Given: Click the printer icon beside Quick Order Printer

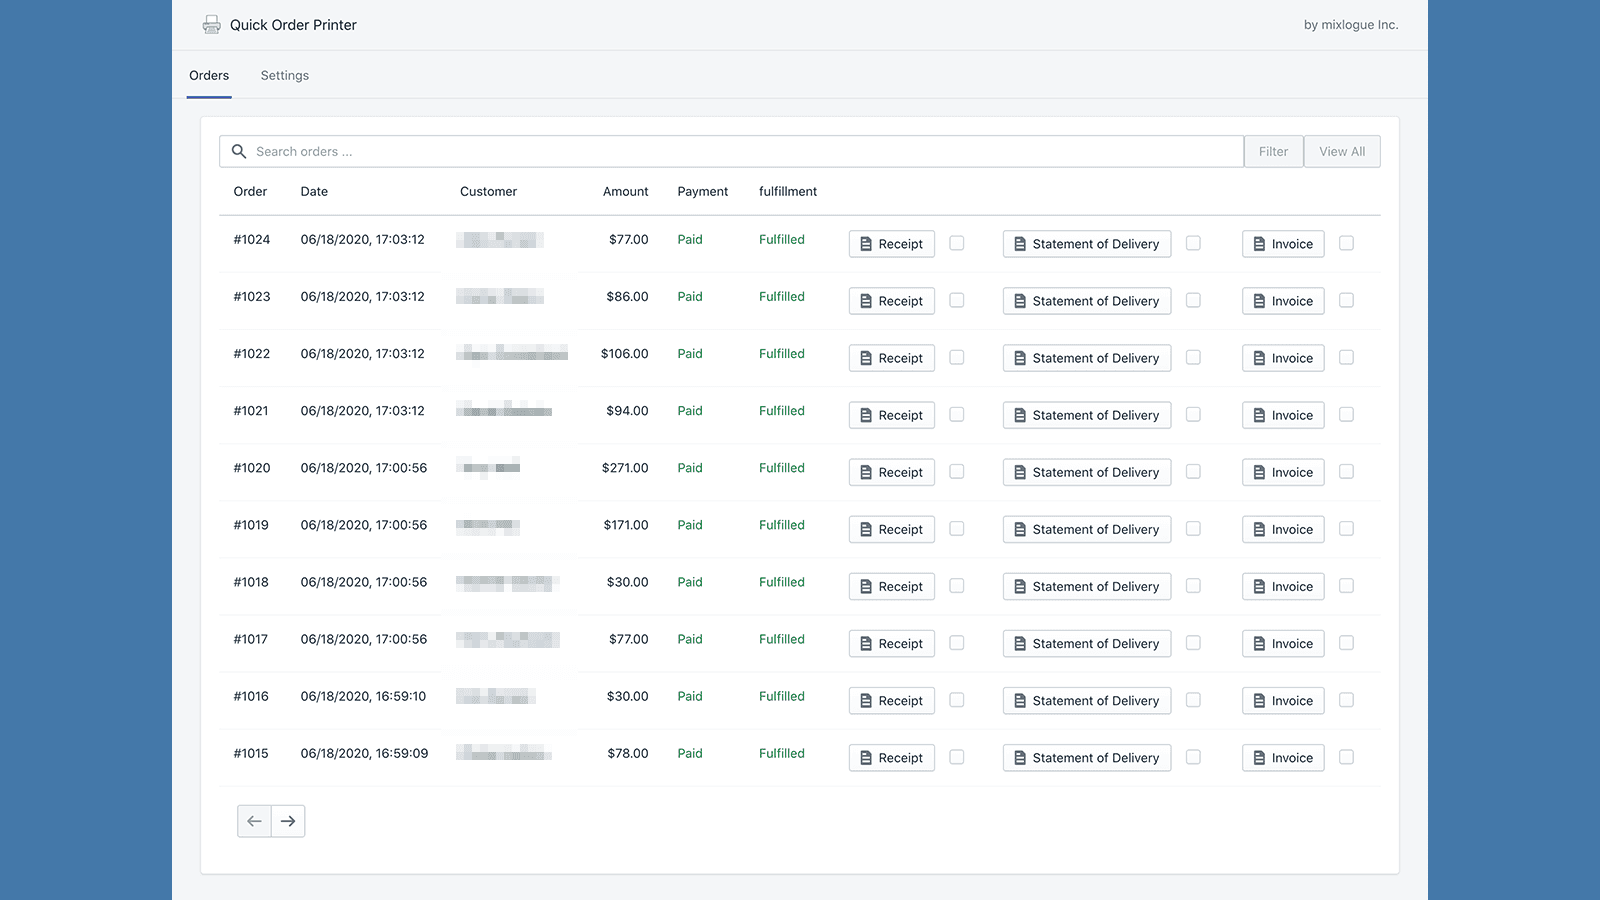Looking at the screenshot, I should 211,25.
